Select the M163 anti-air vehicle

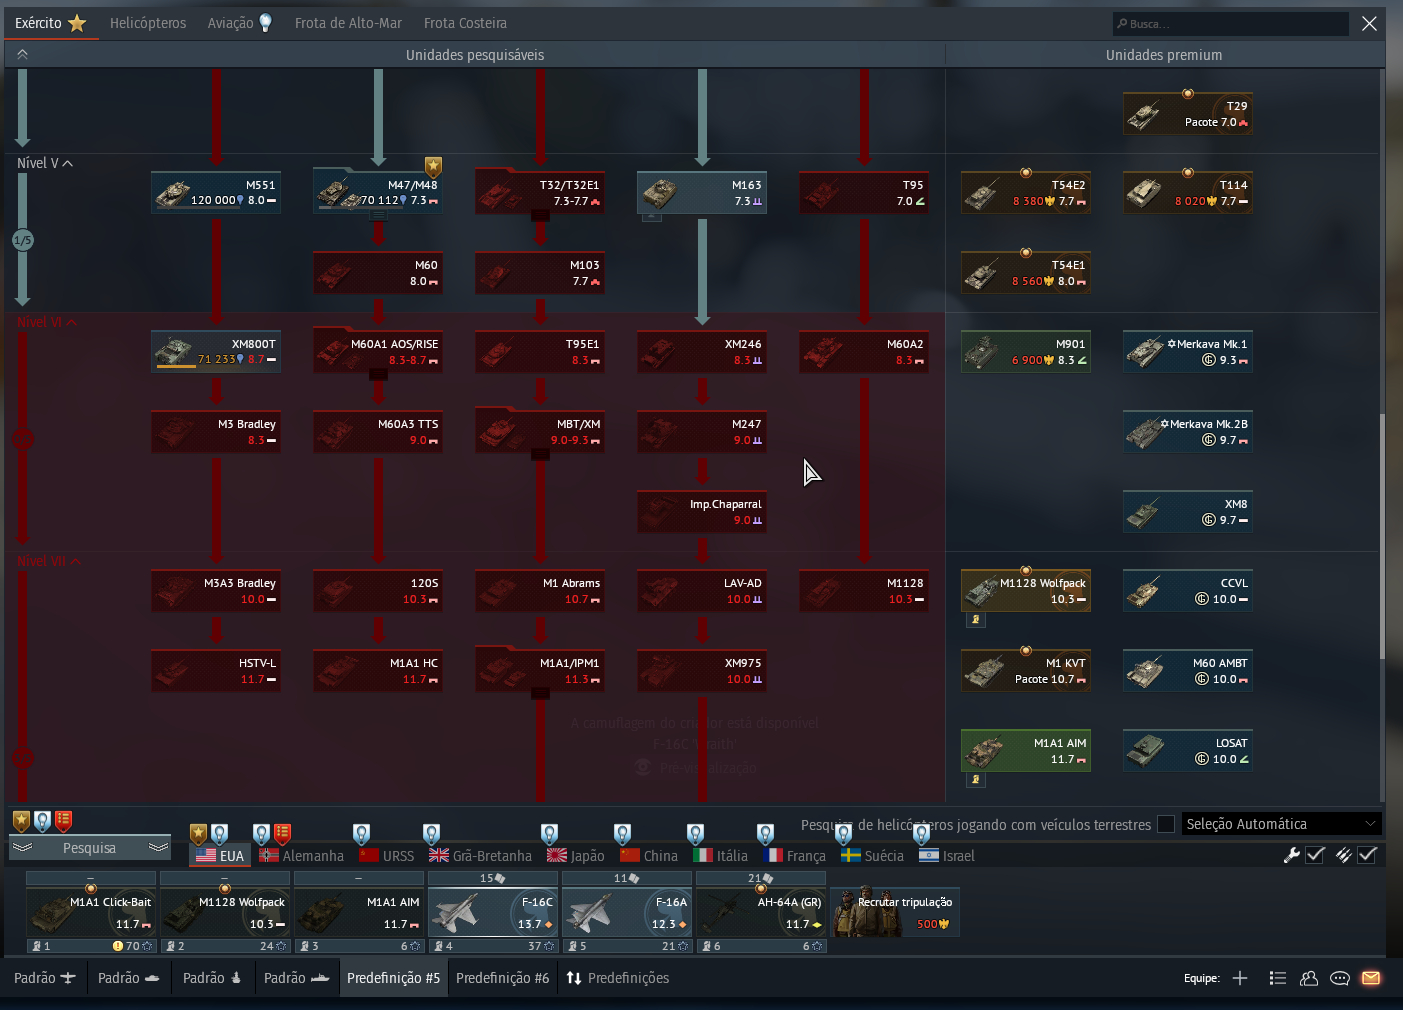[702, 192]
